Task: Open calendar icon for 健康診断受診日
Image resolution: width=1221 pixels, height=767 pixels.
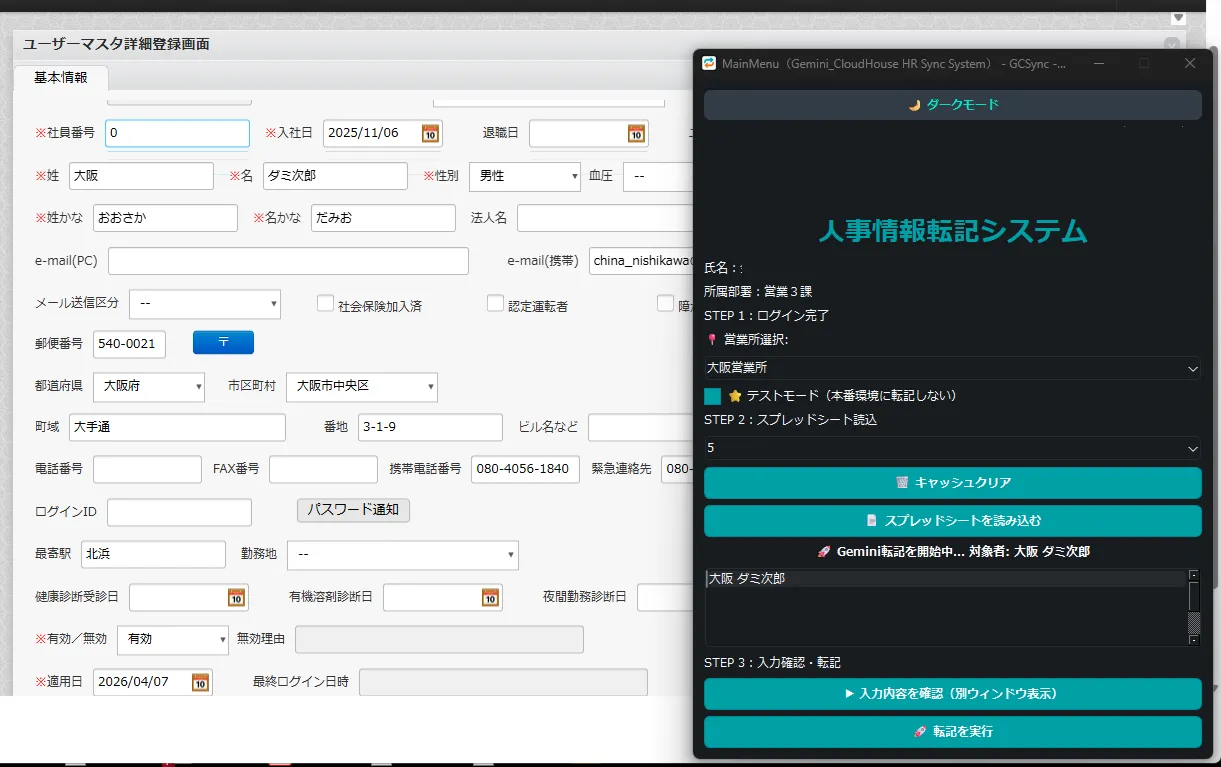Action: [x=236, y=597]
